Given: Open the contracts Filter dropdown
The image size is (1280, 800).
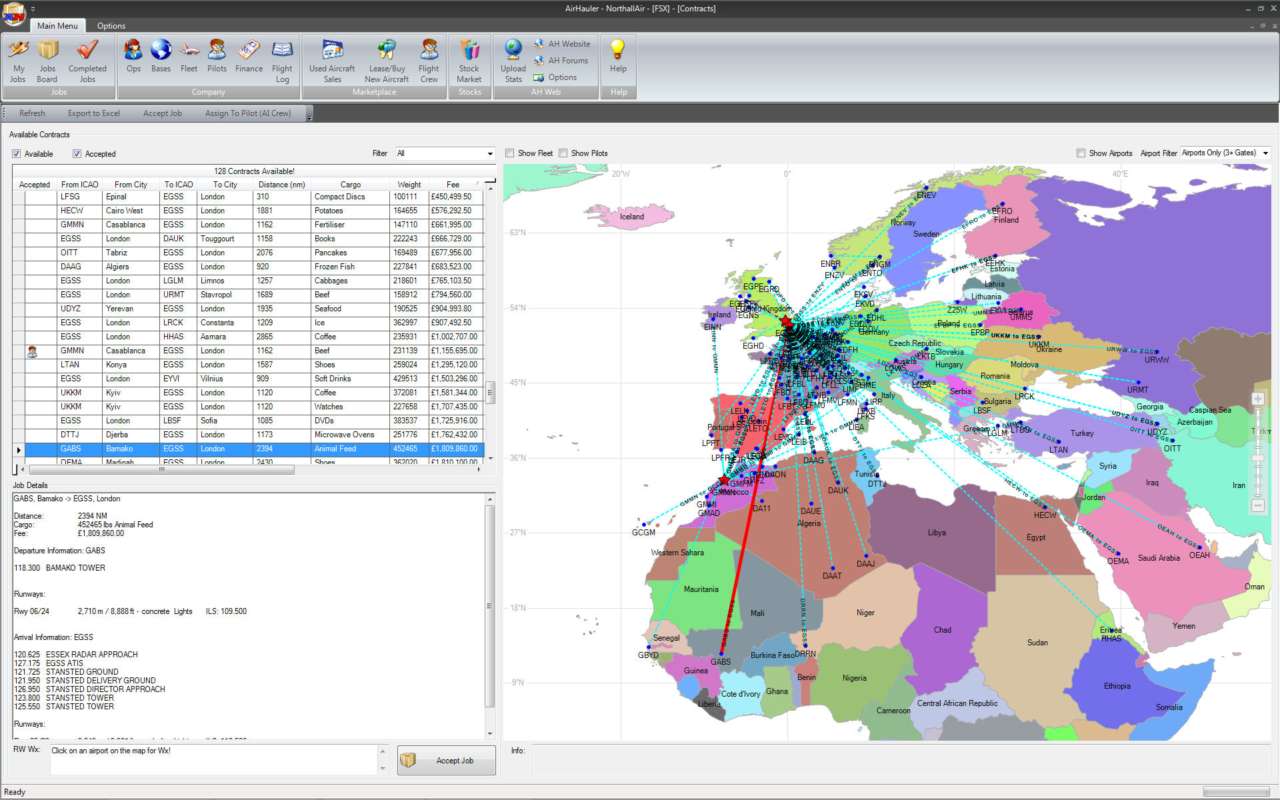Looking at the screenshot, I should click(445, 154).
